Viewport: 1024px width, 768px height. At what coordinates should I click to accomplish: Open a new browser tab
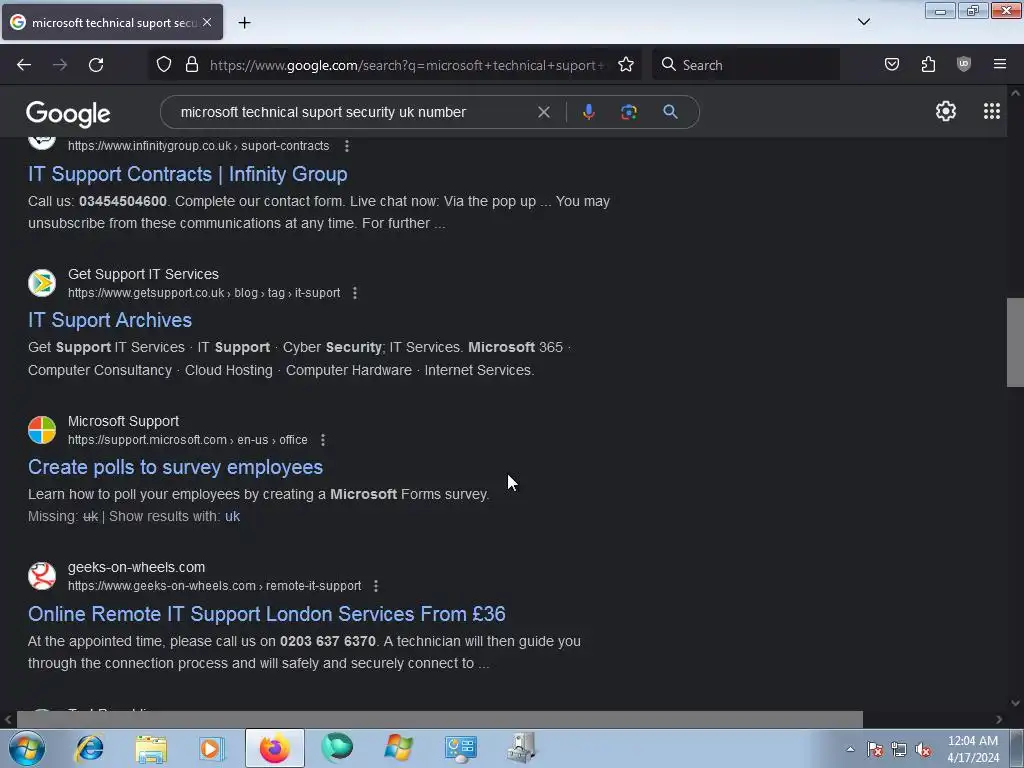tap(244, 23)
